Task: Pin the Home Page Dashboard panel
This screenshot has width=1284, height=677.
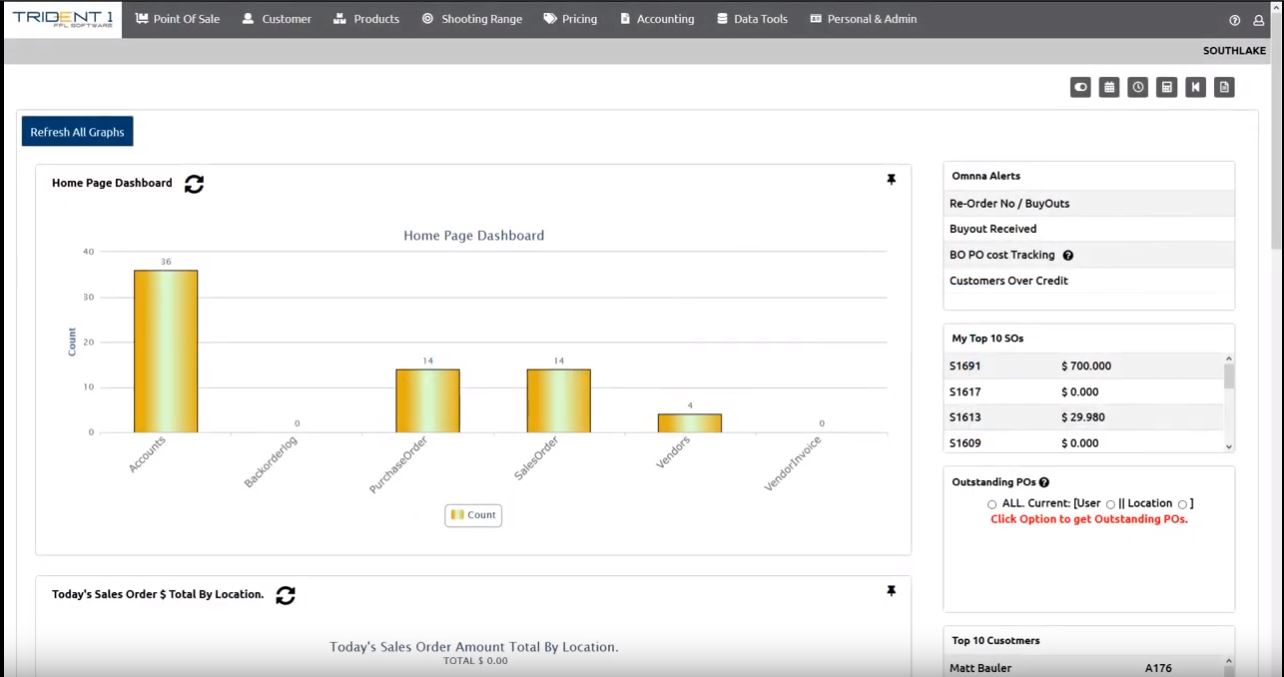Action: pos(891,180)
